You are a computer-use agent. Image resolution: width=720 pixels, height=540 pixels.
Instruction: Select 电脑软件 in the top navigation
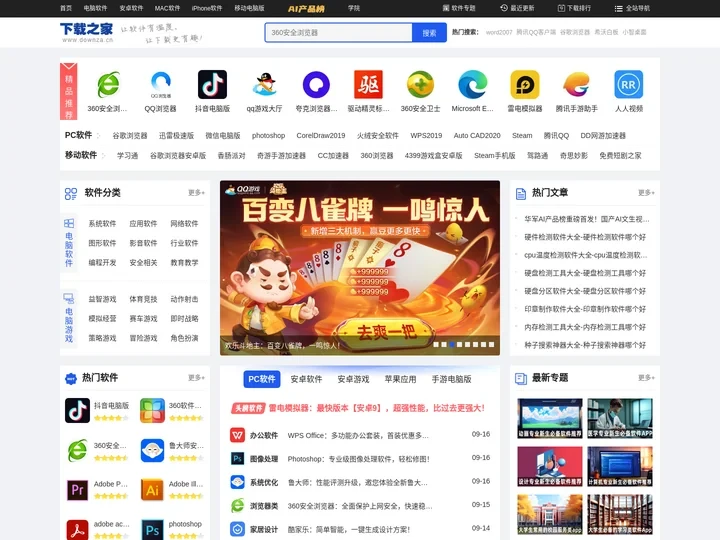(95, 8)
